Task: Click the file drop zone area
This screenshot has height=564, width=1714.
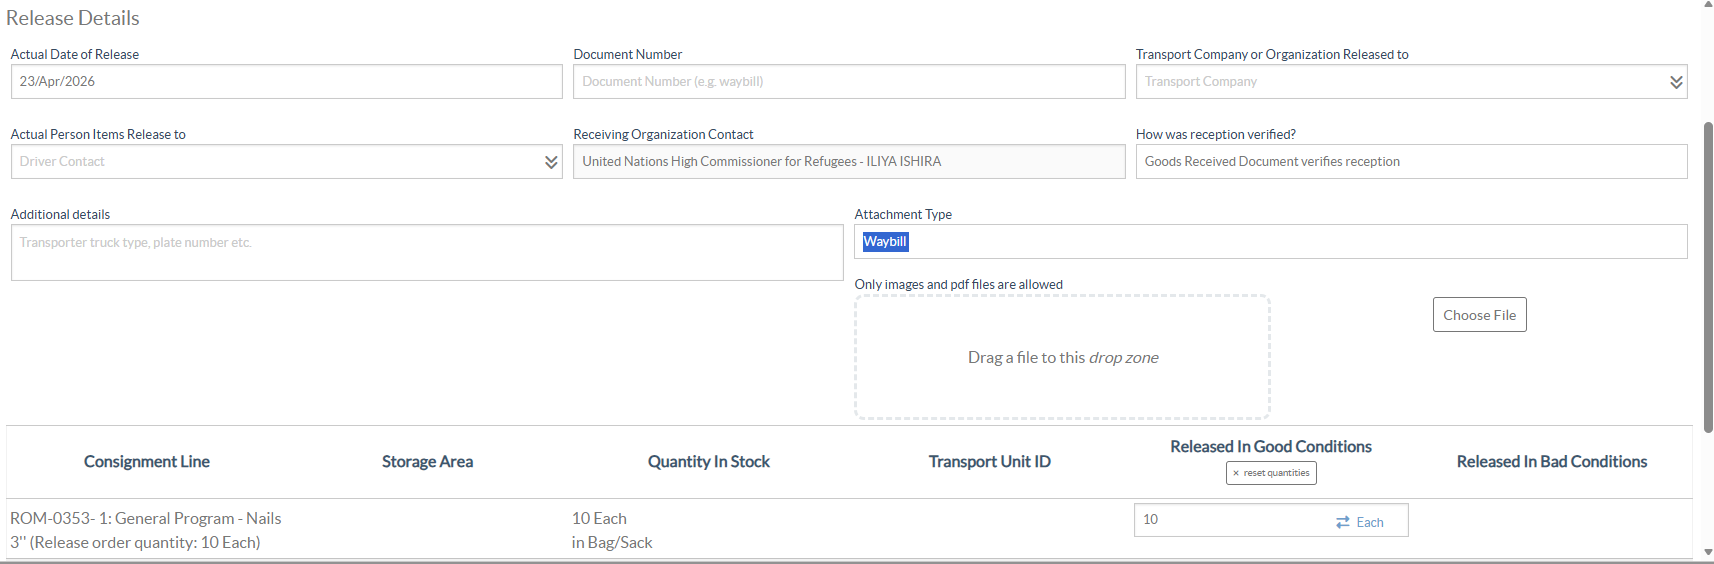Action: pyautogui.click(x=1062, y=357)
